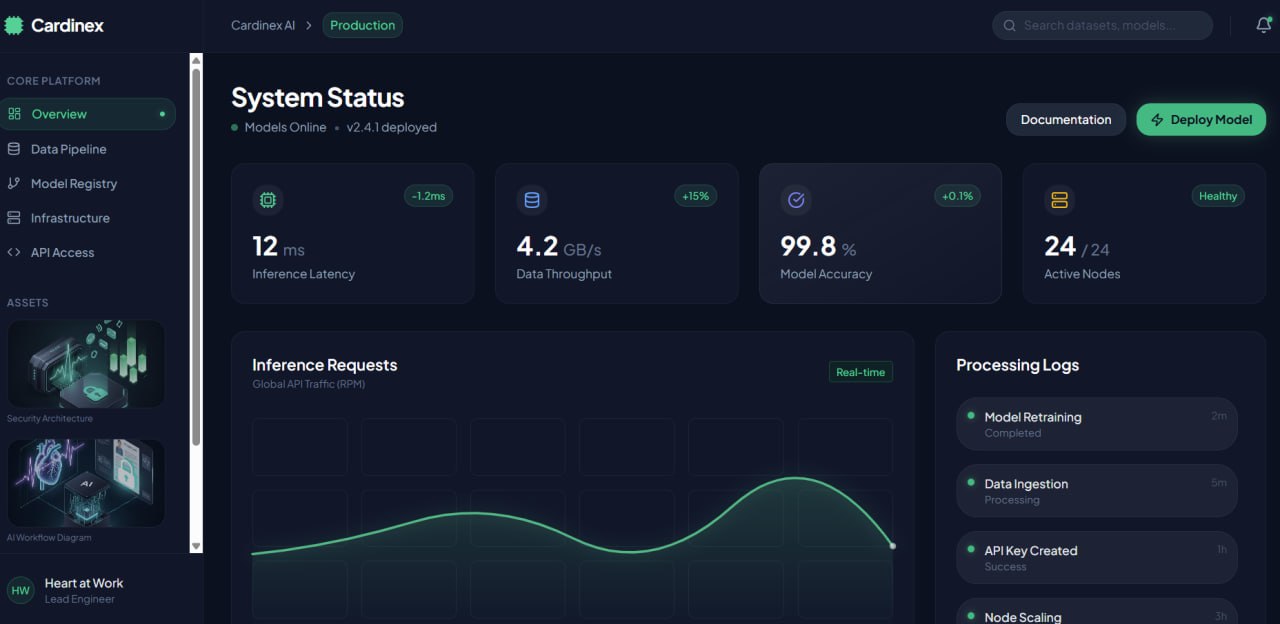Click the sidebar scrollbar down arrow

(x=196, y=546)
